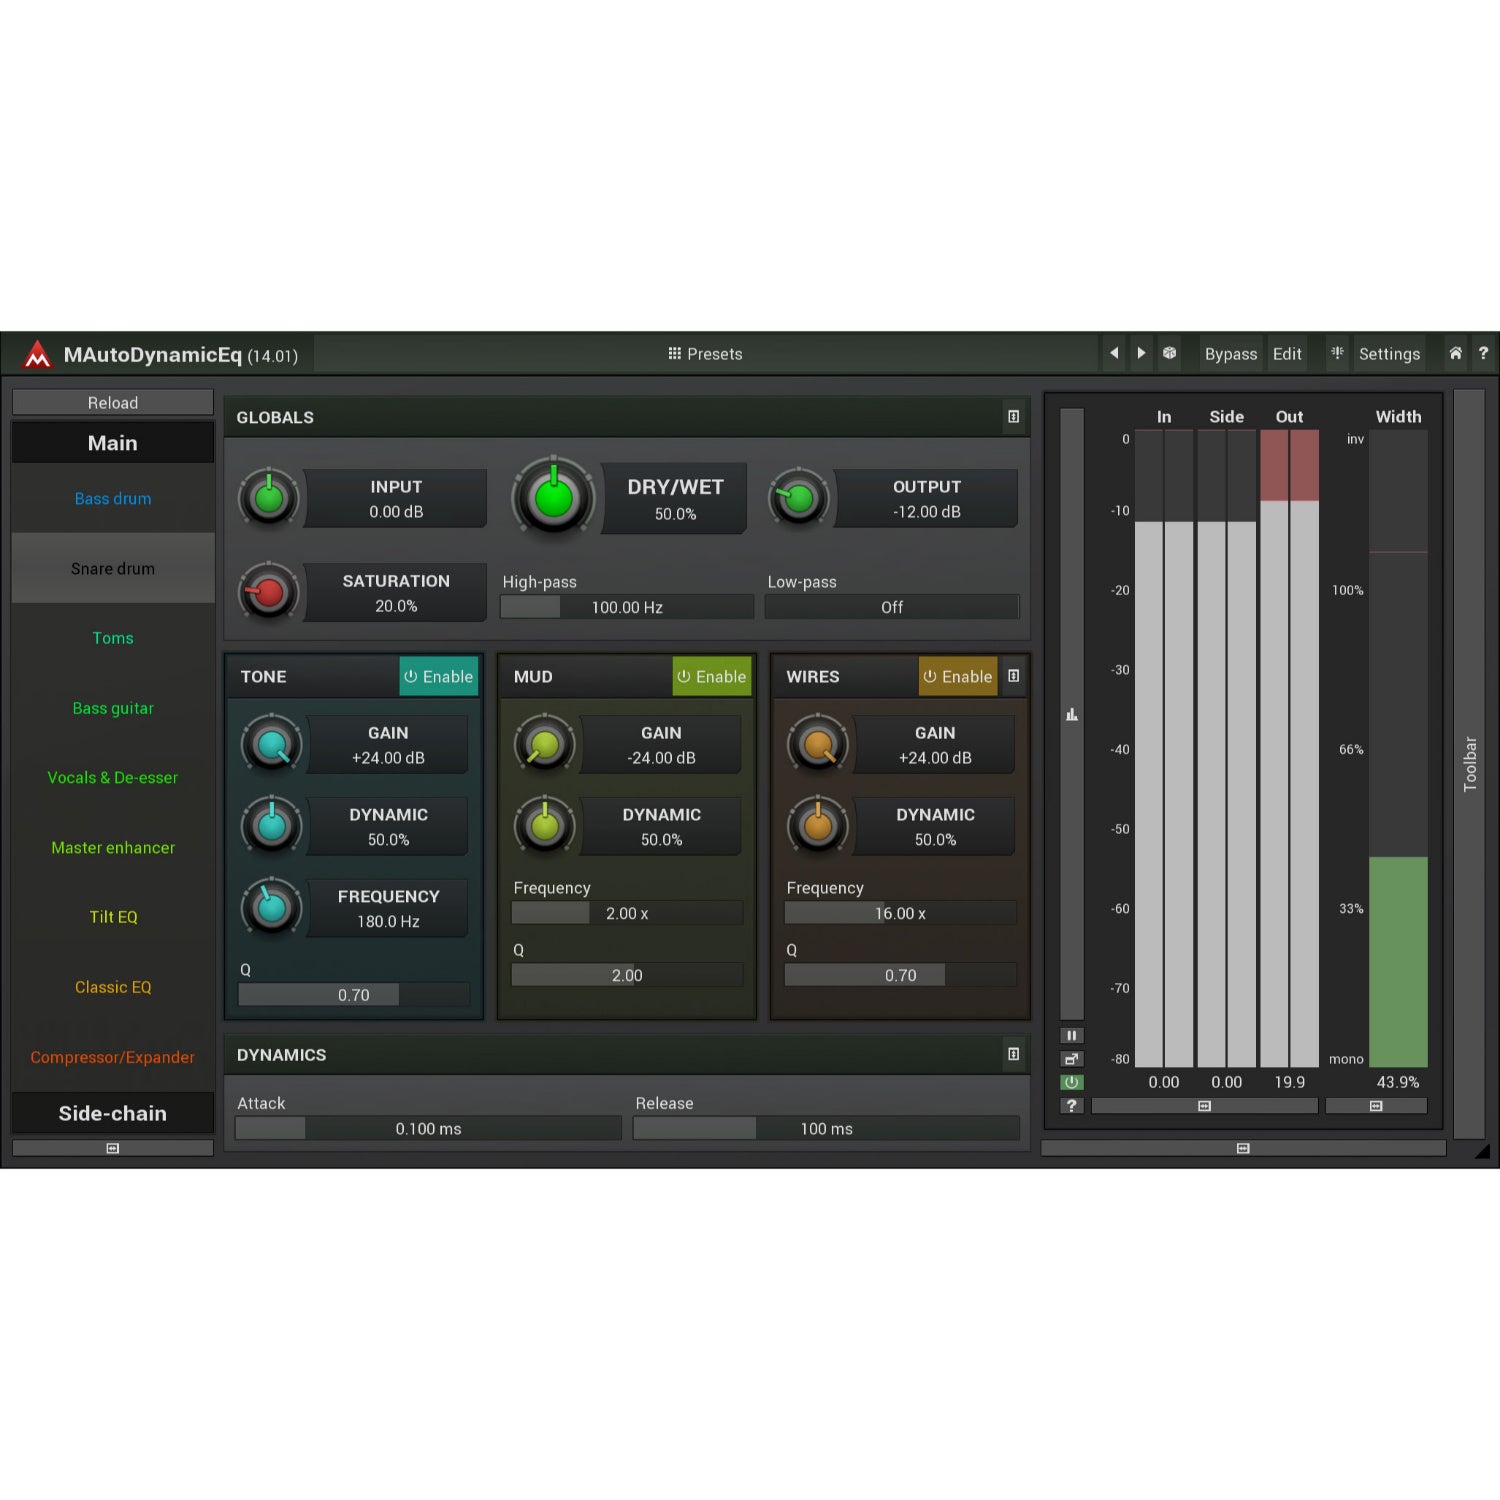Go to the next preset arrow
Image resolution: width=1500 pixels, height=1500 pixels.
coord(1141,353)
